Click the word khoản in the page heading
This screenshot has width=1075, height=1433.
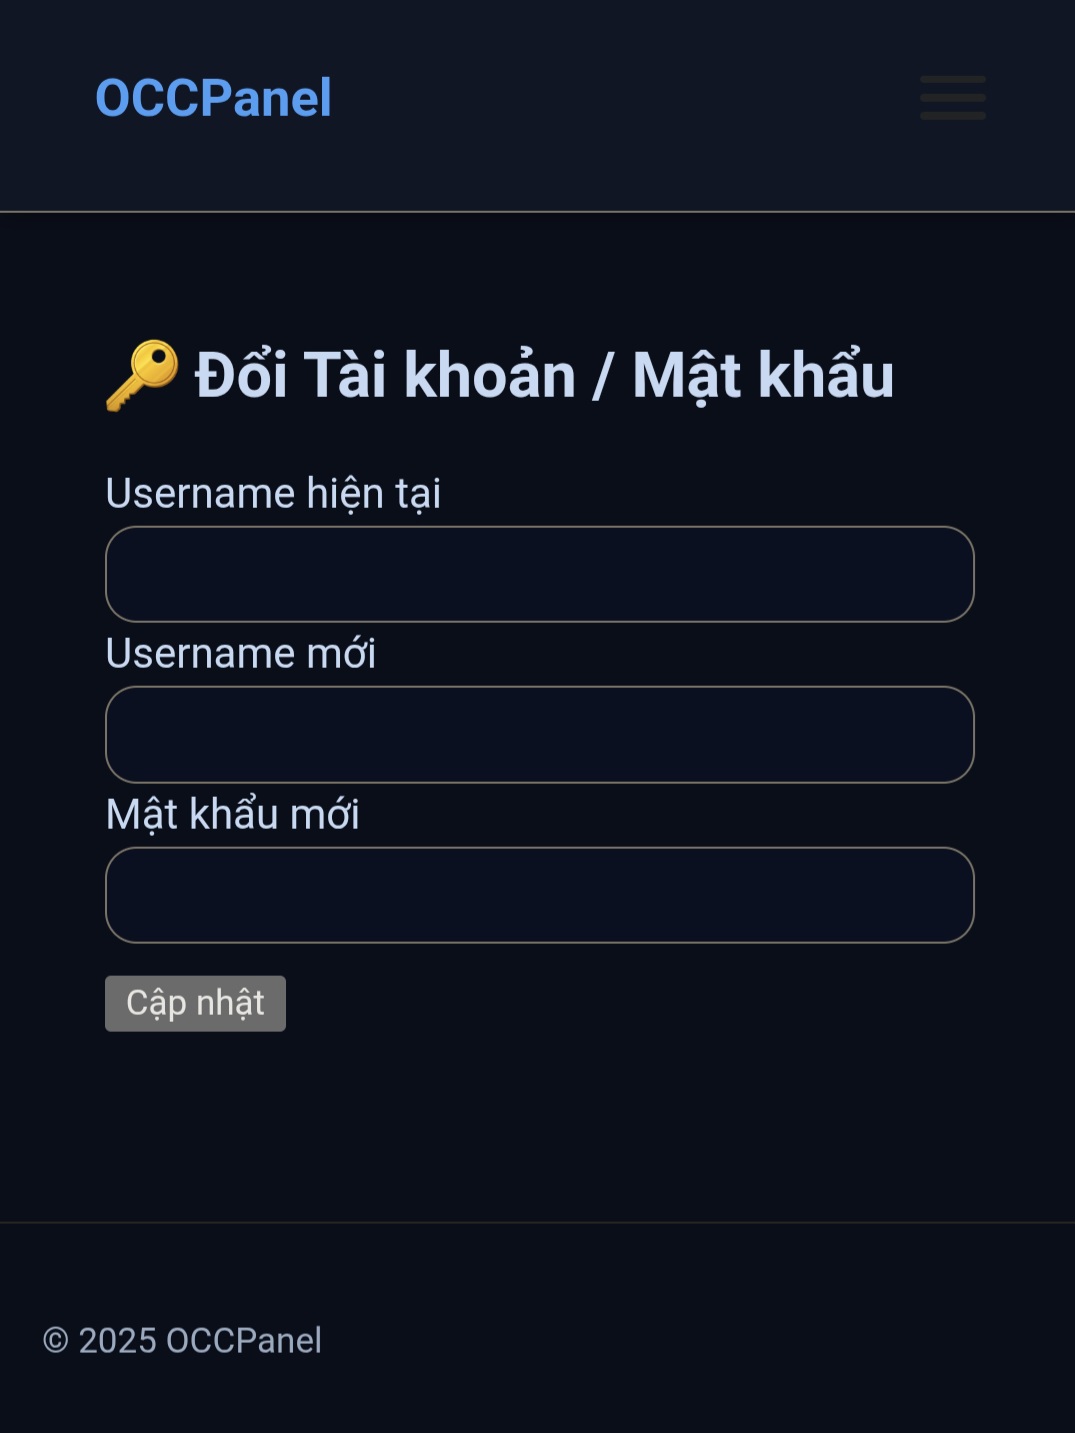tap(489, 376)
